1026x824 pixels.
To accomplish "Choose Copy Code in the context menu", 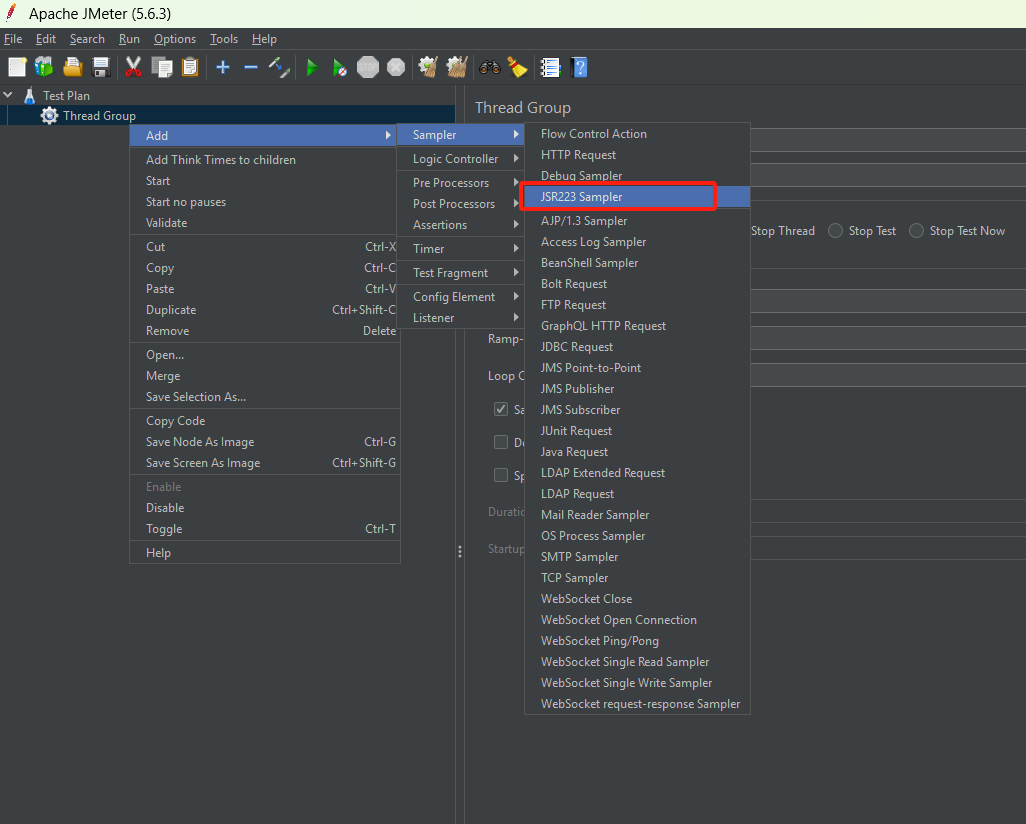I will 265,421.
